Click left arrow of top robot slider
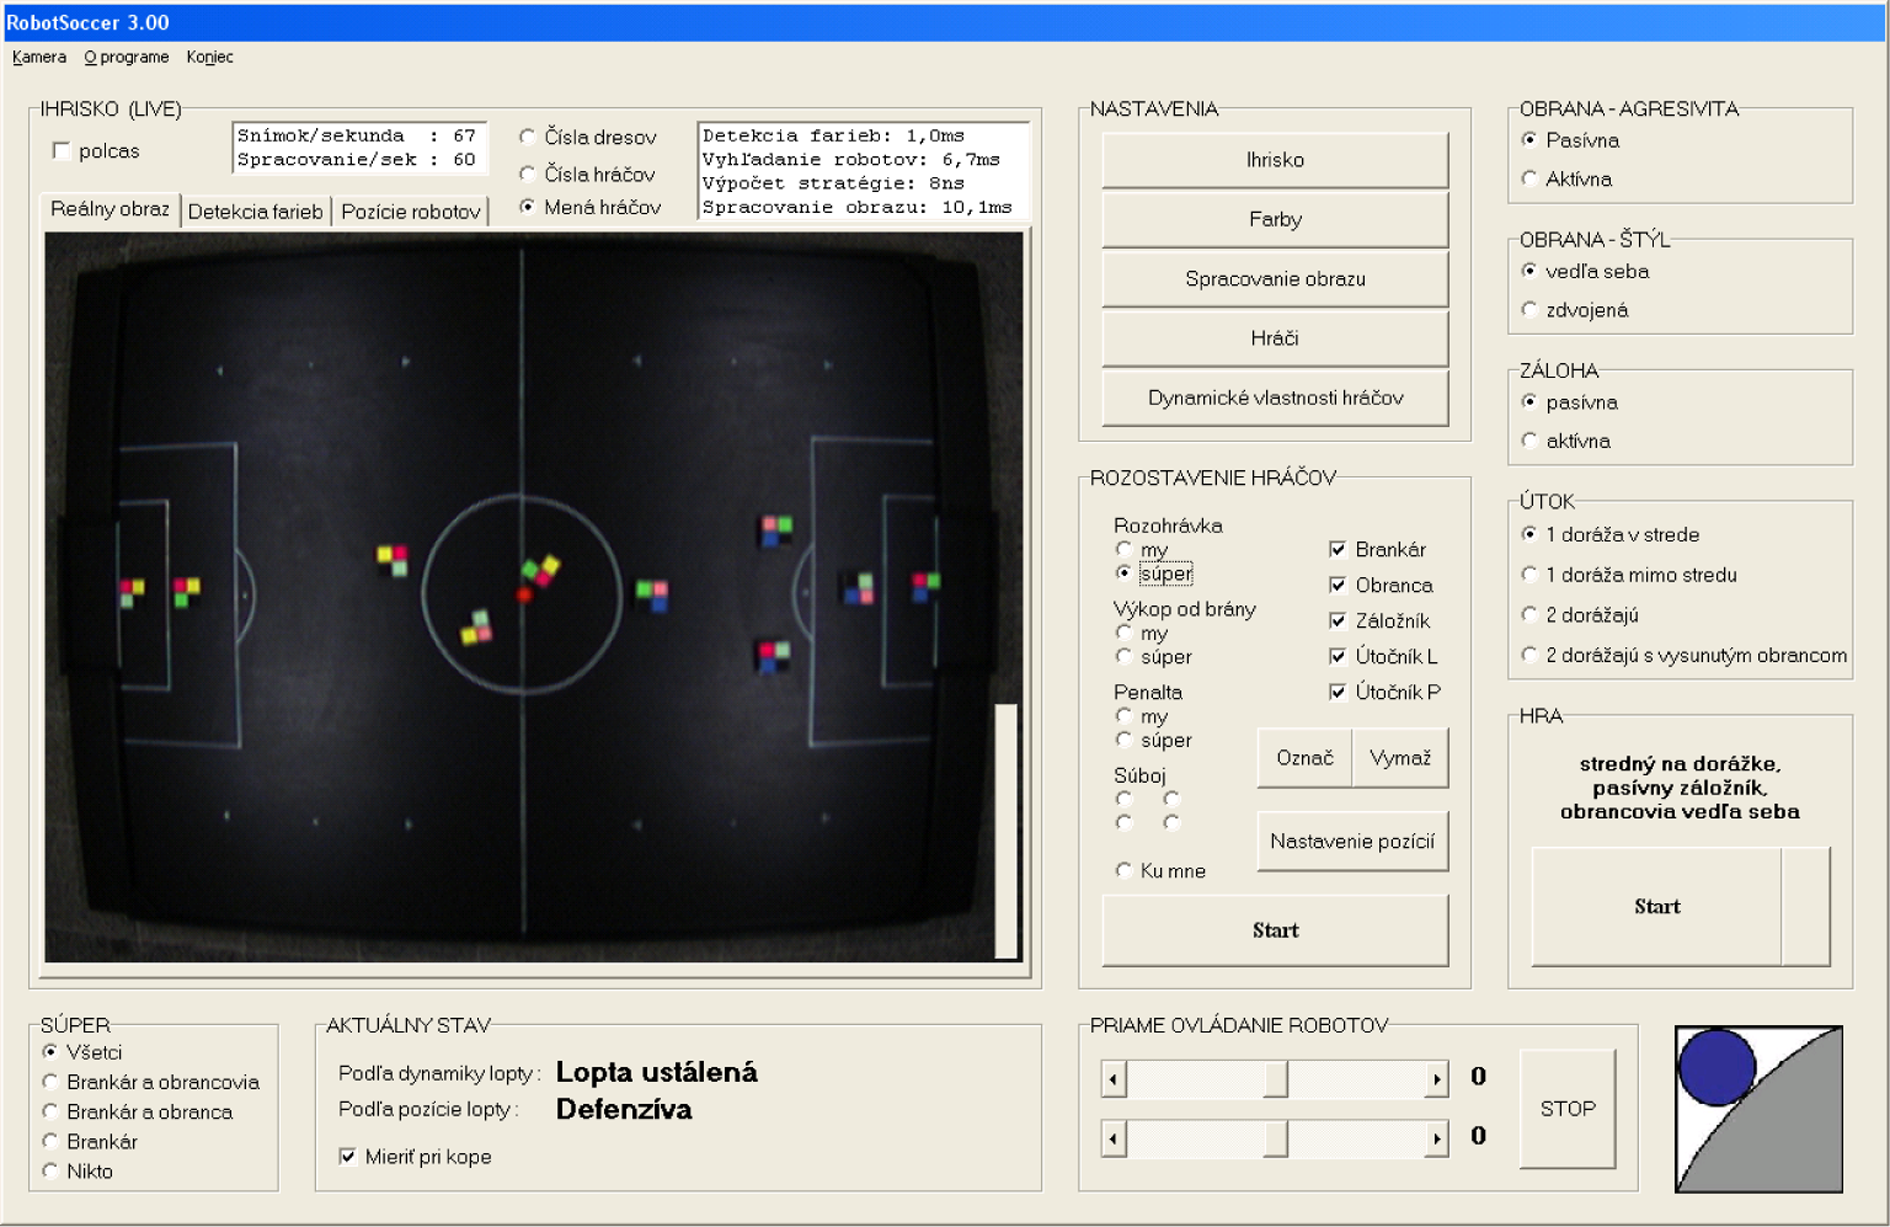Screen dimensions: 1890x1227 [x=1114, y=1080]
